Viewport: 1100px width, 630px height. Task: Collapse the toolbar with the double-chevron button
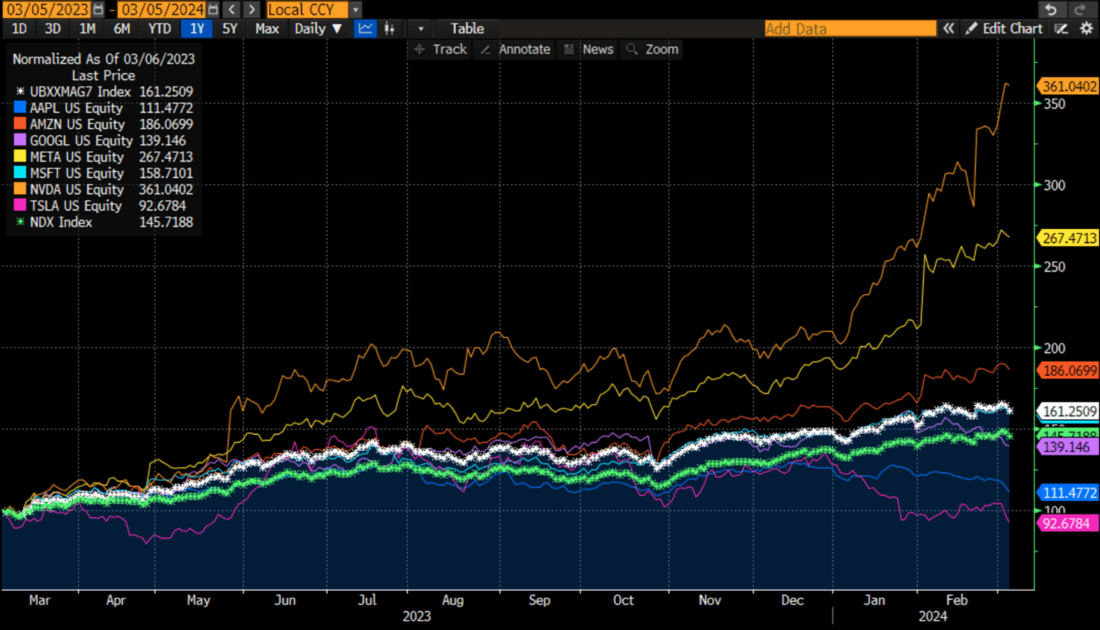pyautogui.click(x=948, y=28)
